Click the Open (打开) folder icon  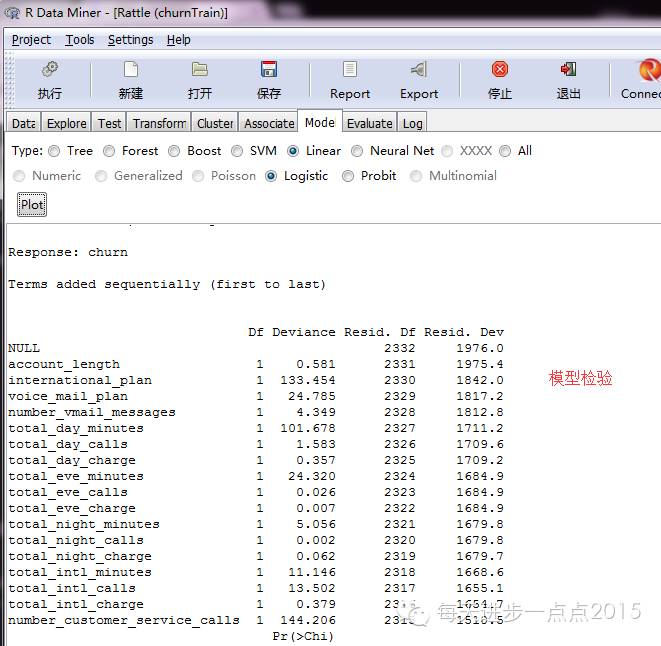point(199,70)
